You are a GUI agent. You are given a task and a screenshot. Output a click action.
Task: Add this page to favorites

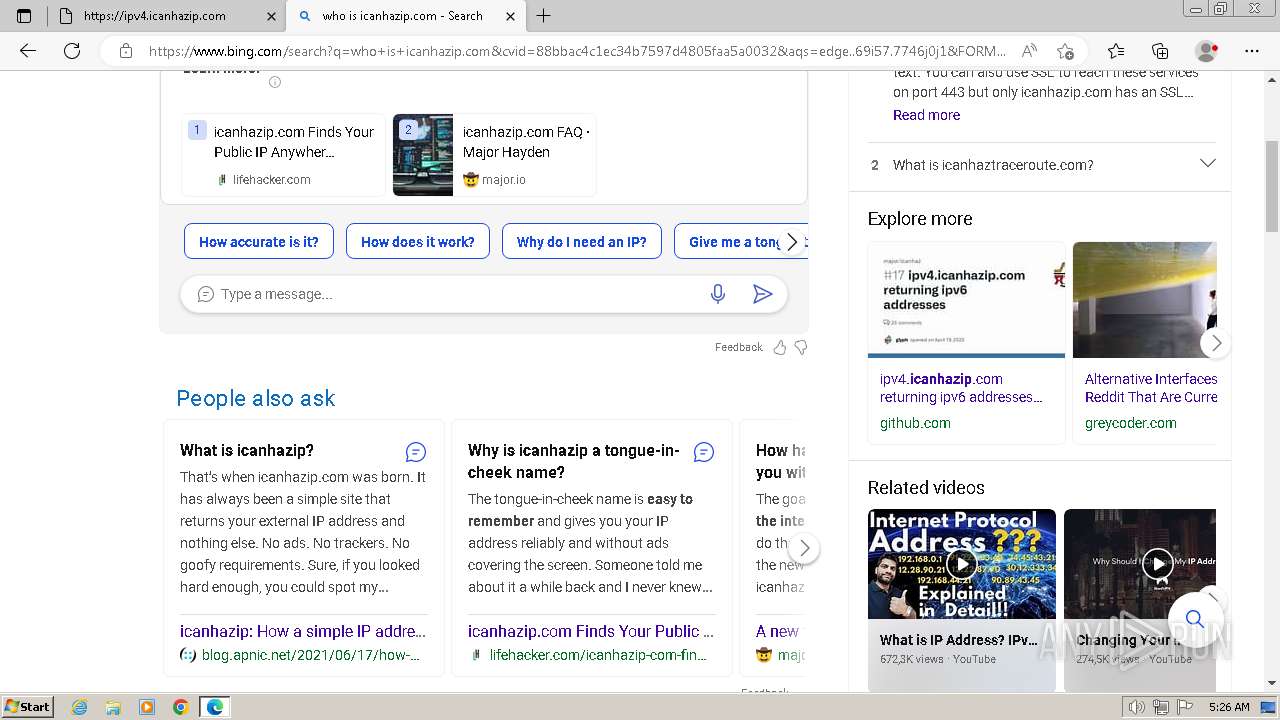tap(1065, 51)
